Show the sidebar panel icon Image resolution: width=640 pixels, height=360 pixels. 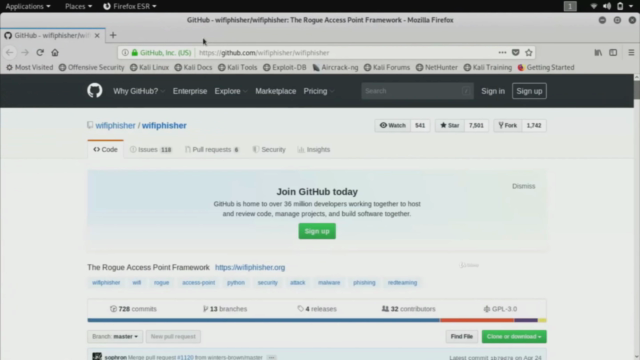point(613,53)
